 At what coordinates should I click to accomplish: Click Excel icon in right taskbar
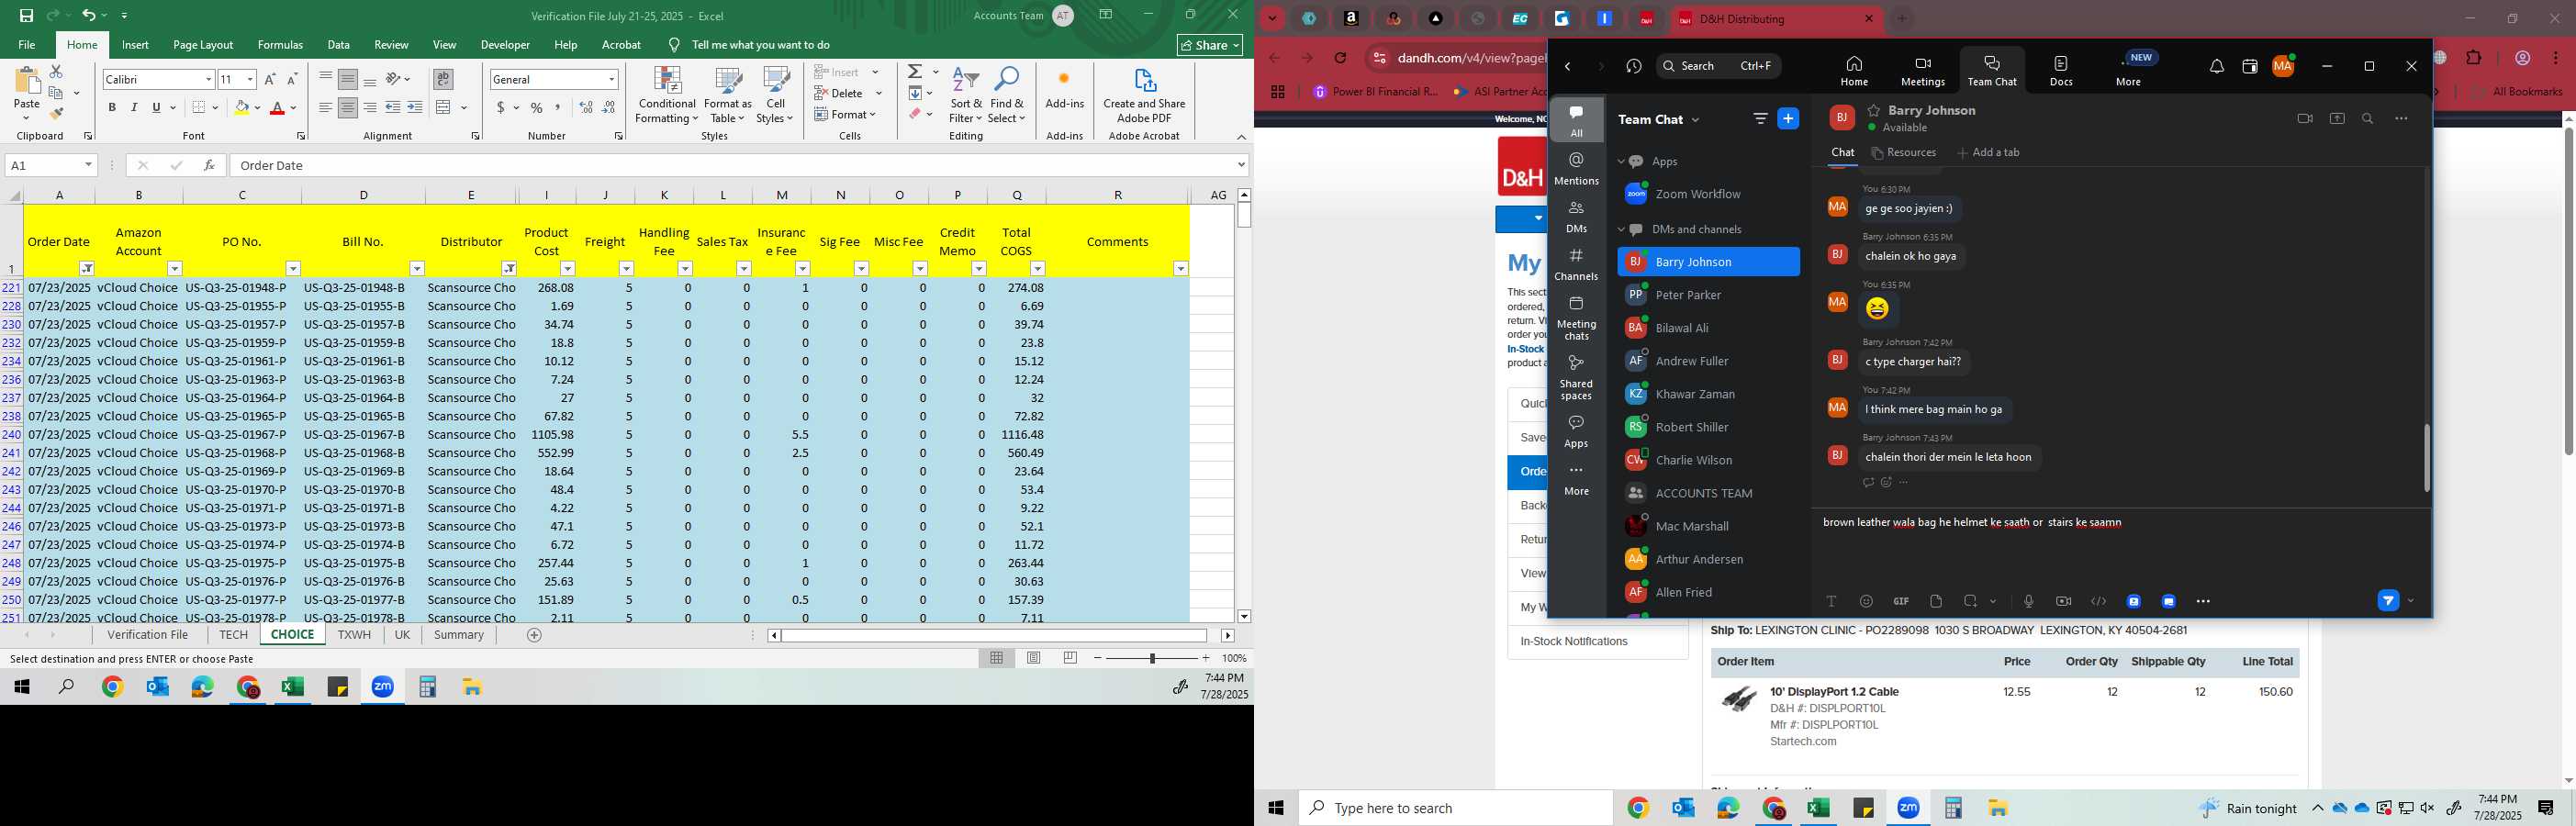[1818, 808]
